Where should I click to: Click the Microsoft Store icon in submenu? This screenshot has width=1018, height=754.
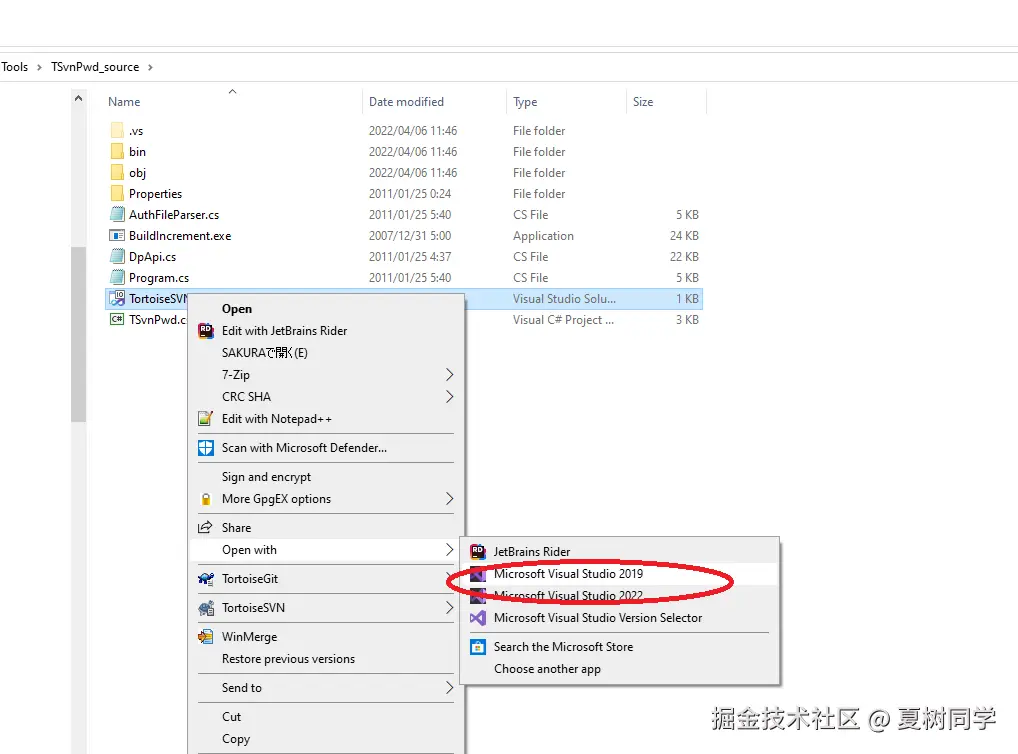478,647
